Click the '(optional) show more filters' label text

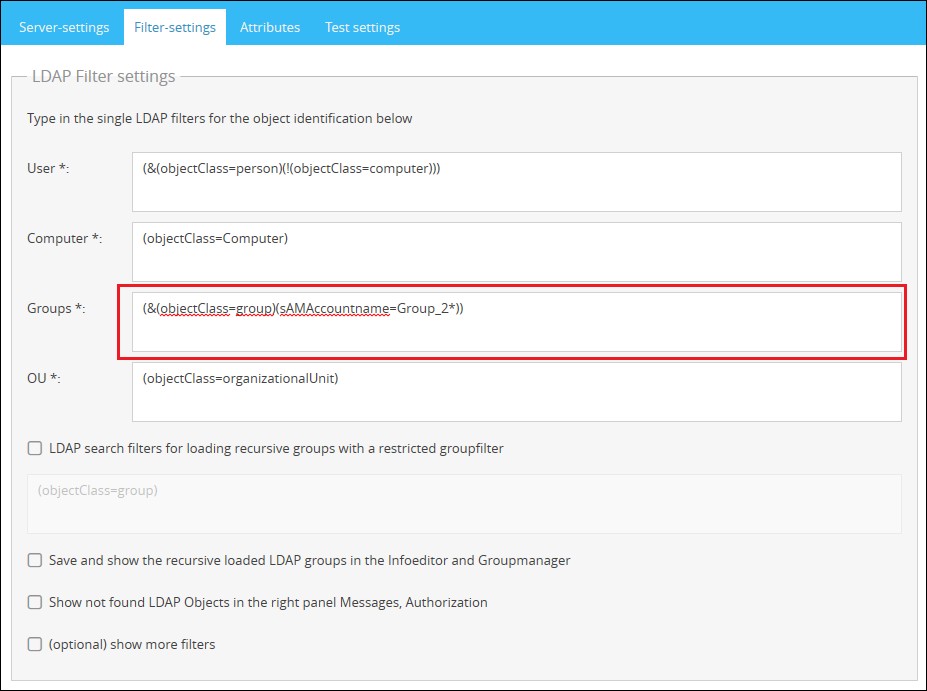(x=132, y=645)
